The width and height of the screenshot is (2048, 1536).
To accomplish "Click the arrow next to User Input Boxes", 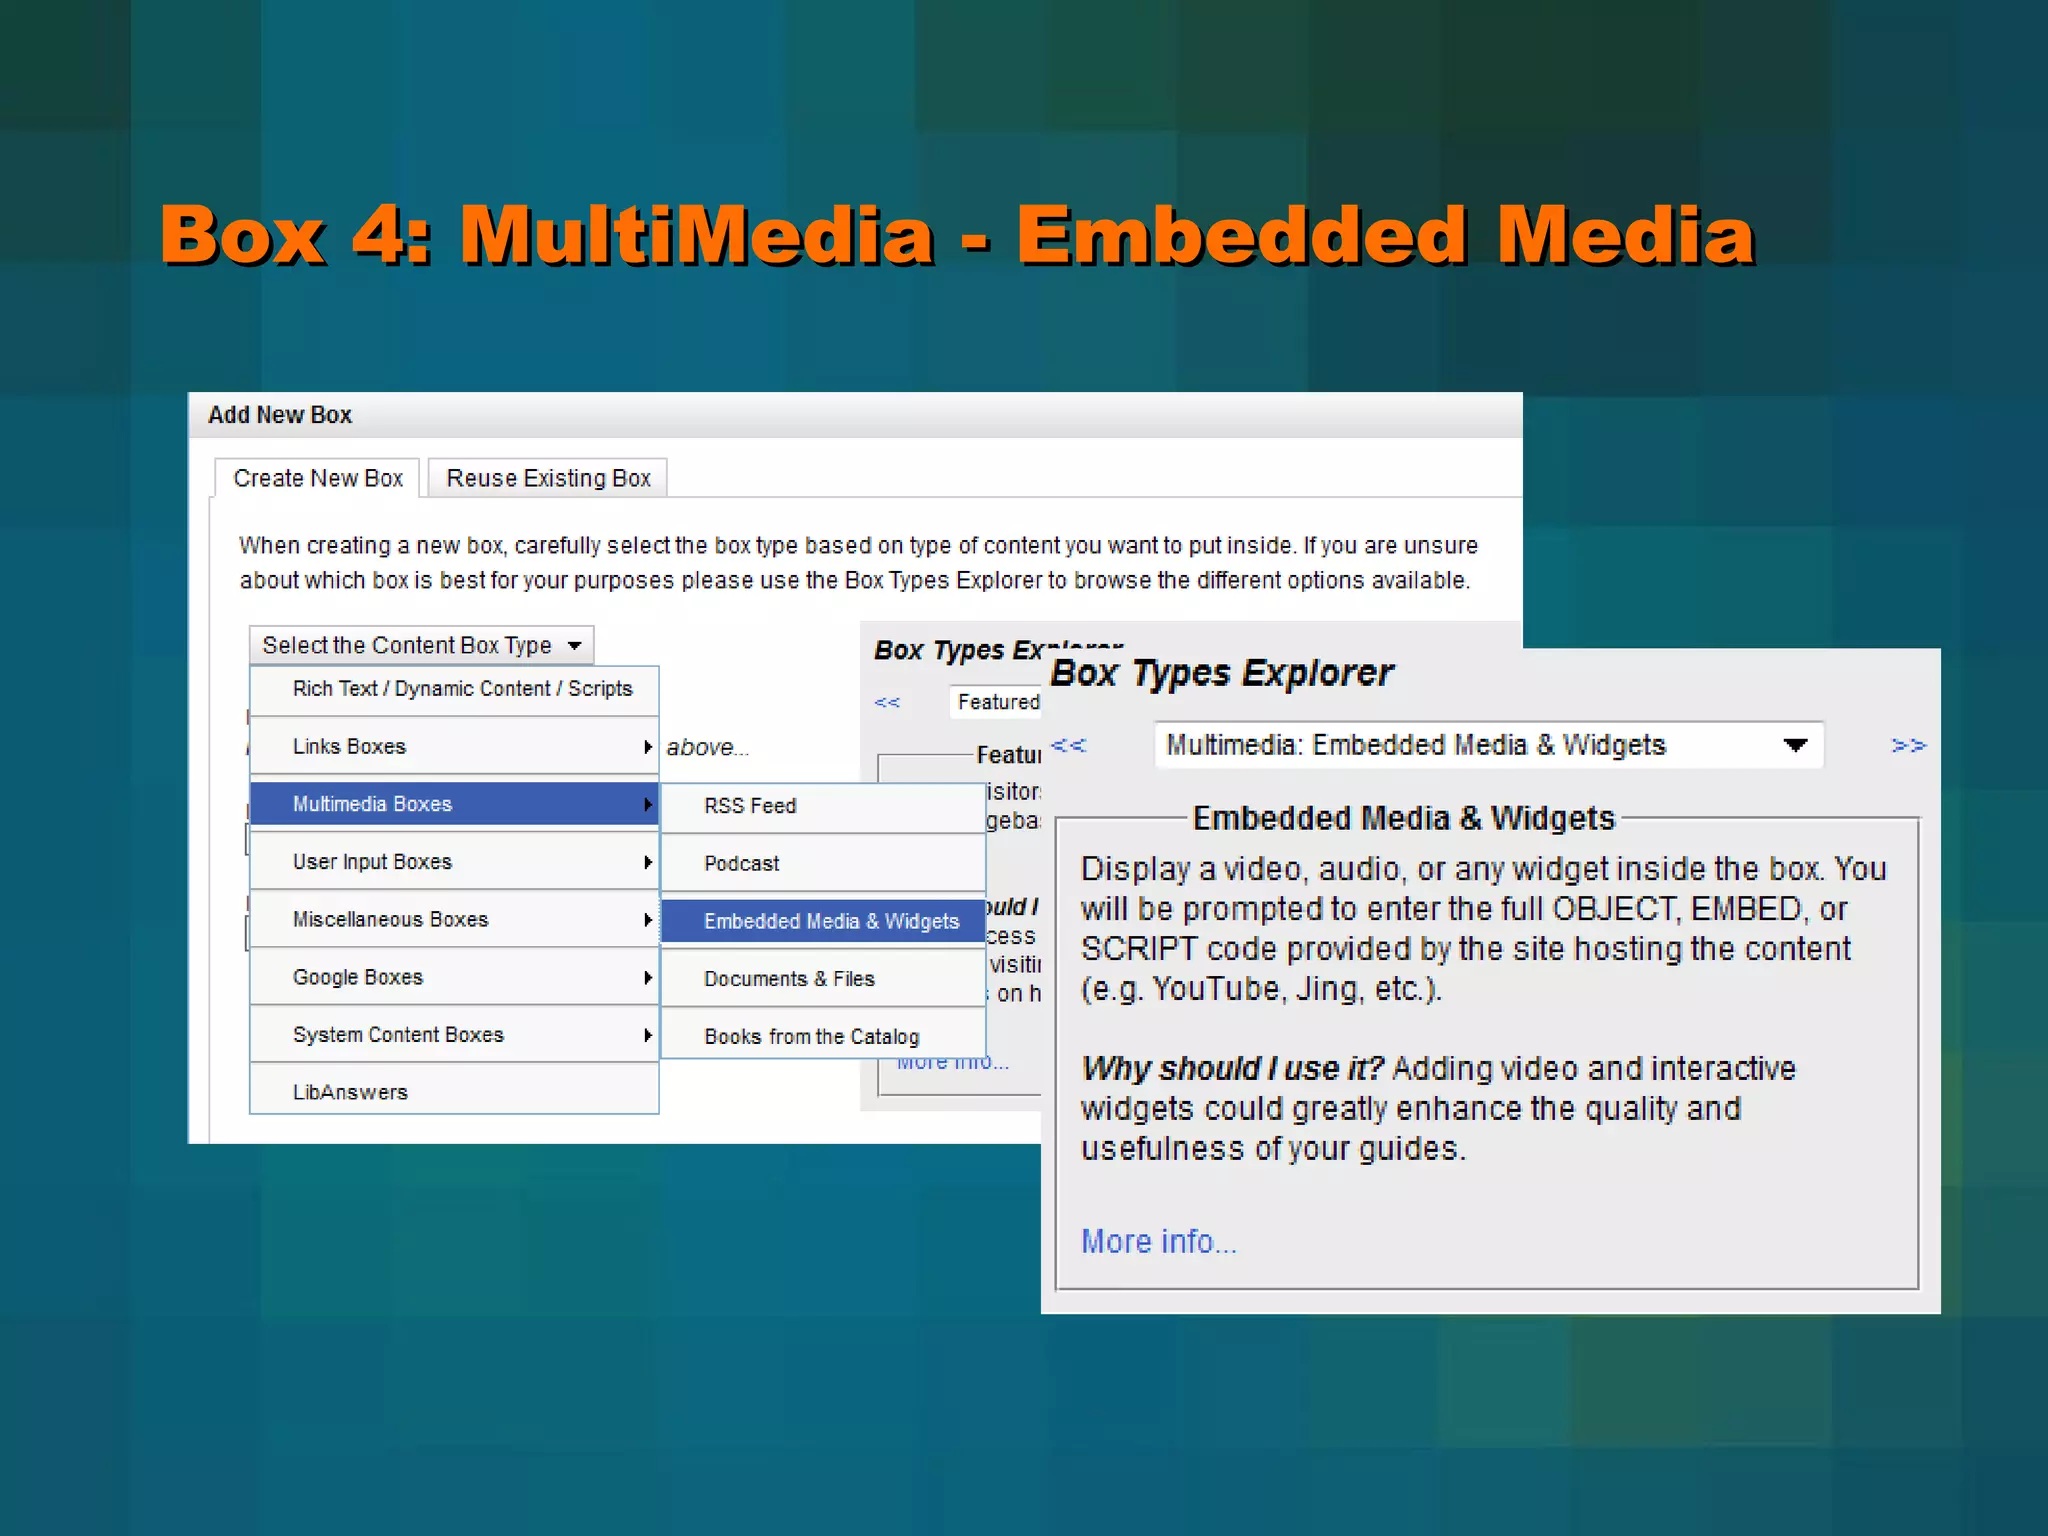I will click(647, 862).
